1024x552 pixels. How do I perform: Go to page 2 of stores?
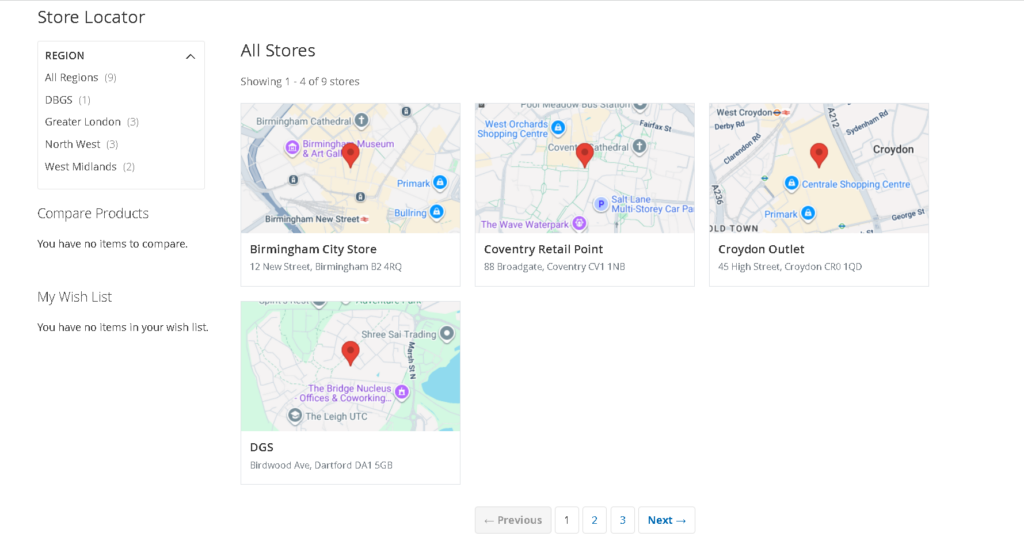click(x=594, y=520)
